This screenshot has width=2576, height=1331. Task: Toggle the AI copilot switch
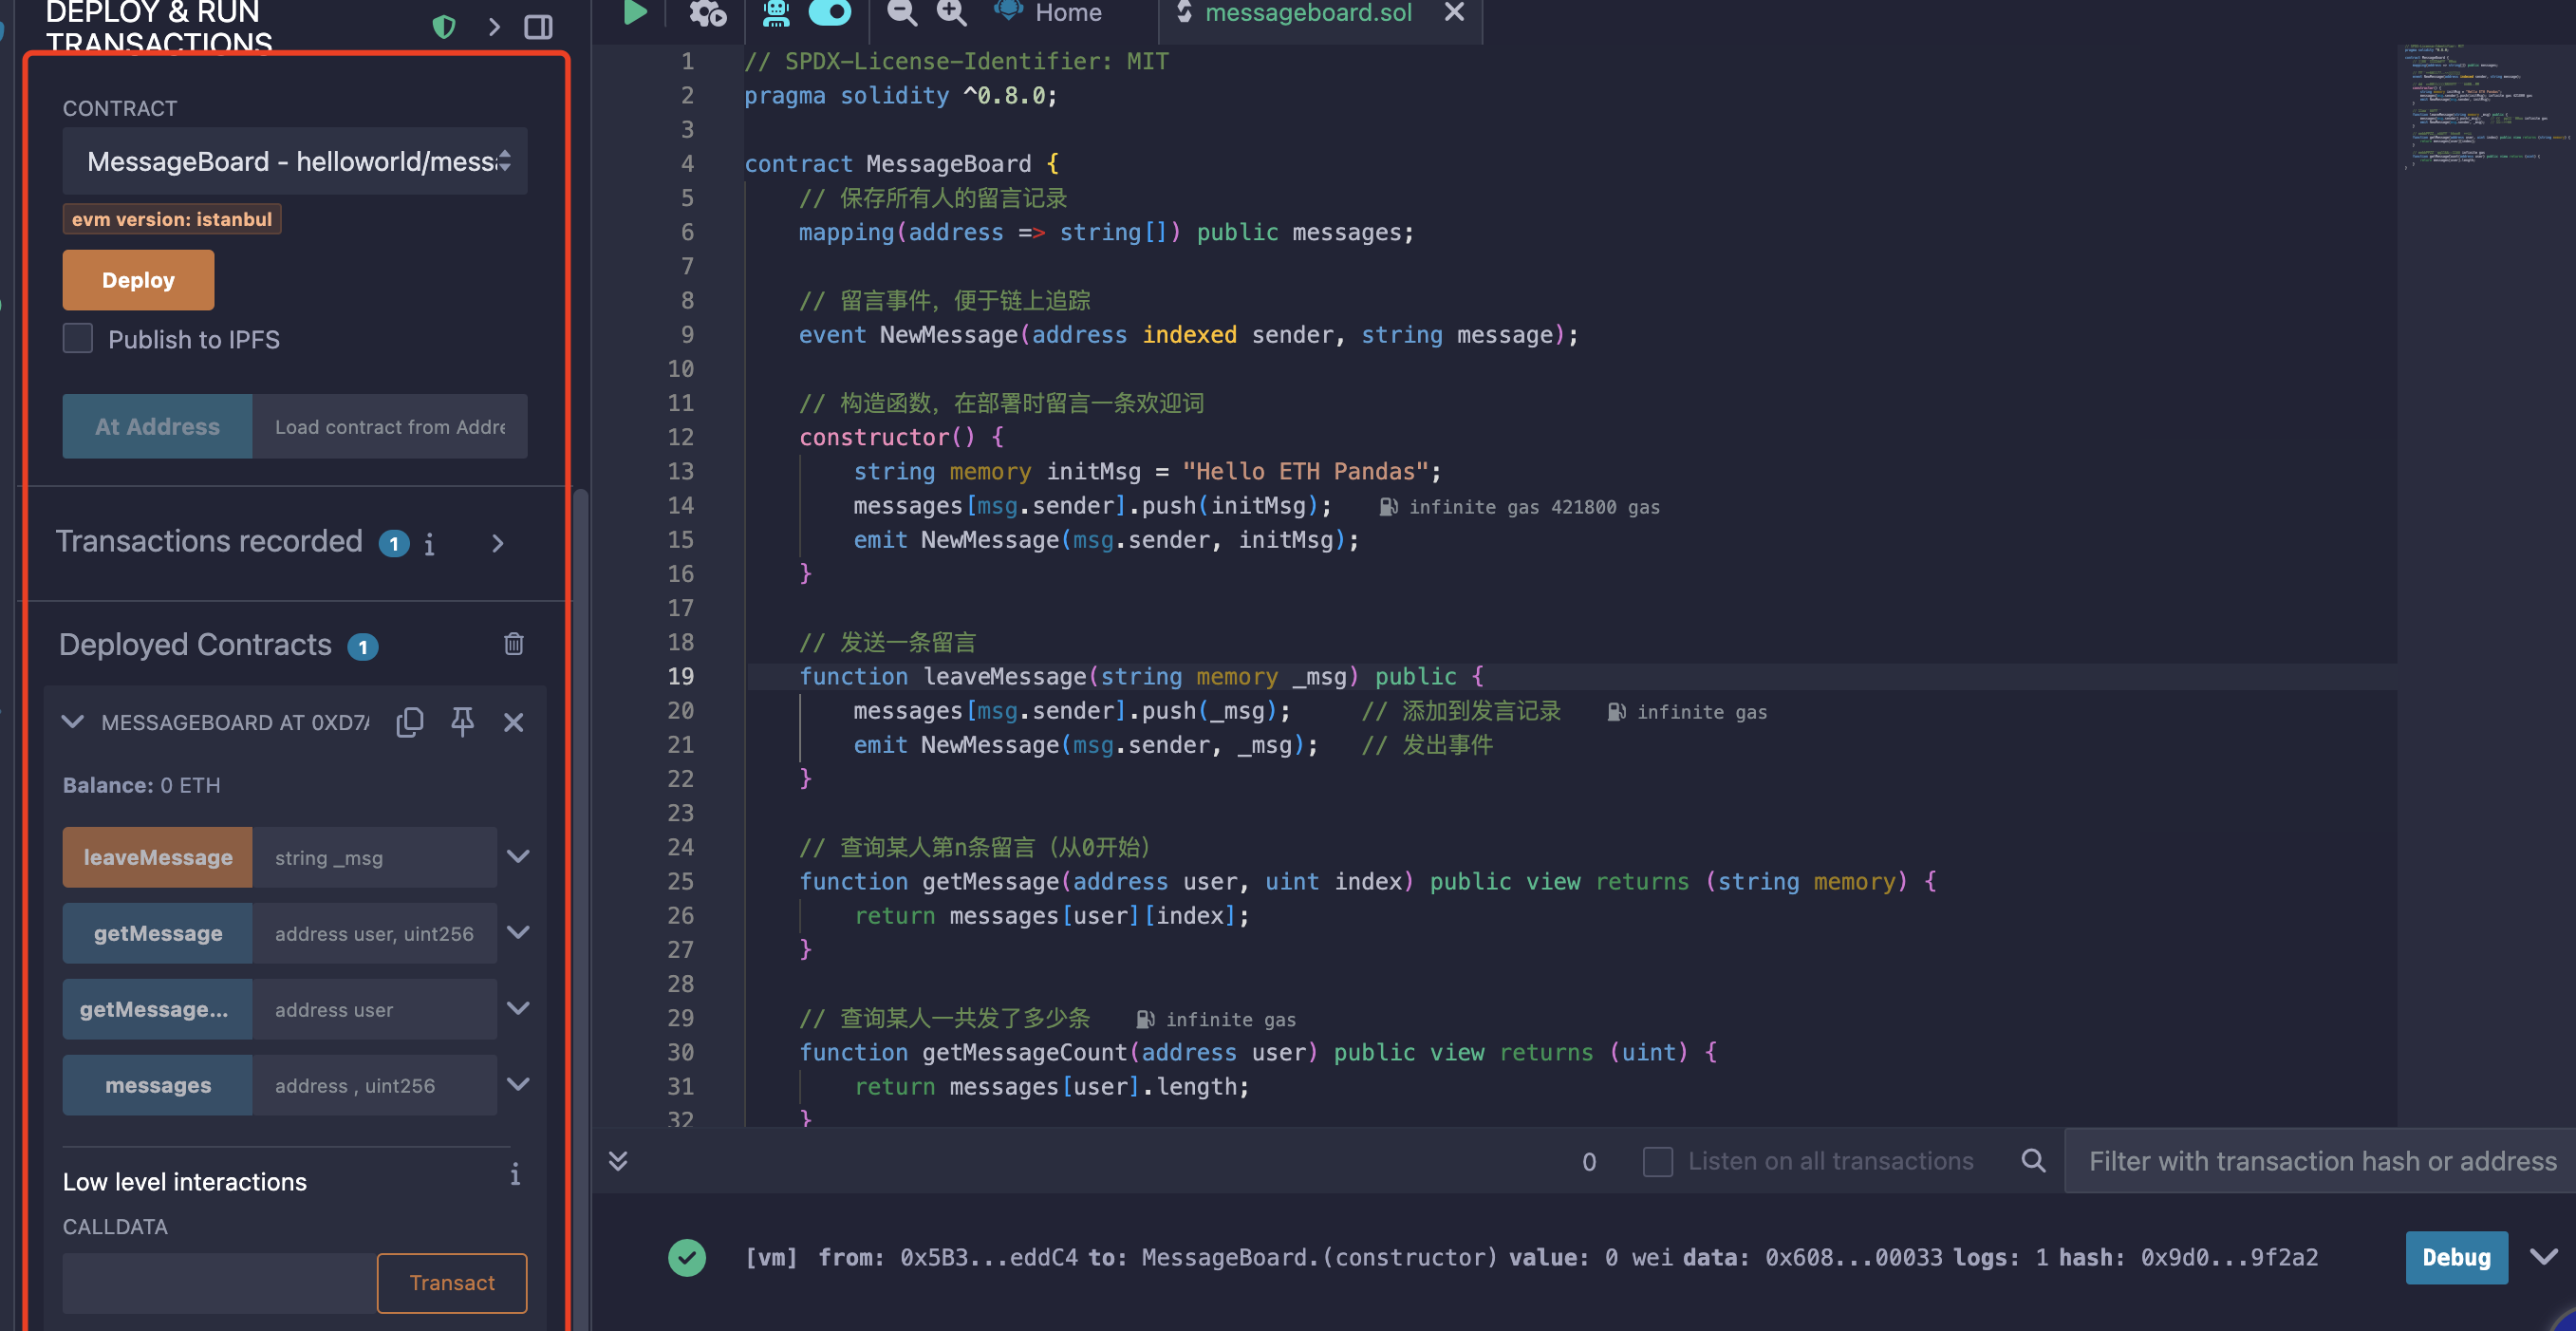[x=829, y=12]
